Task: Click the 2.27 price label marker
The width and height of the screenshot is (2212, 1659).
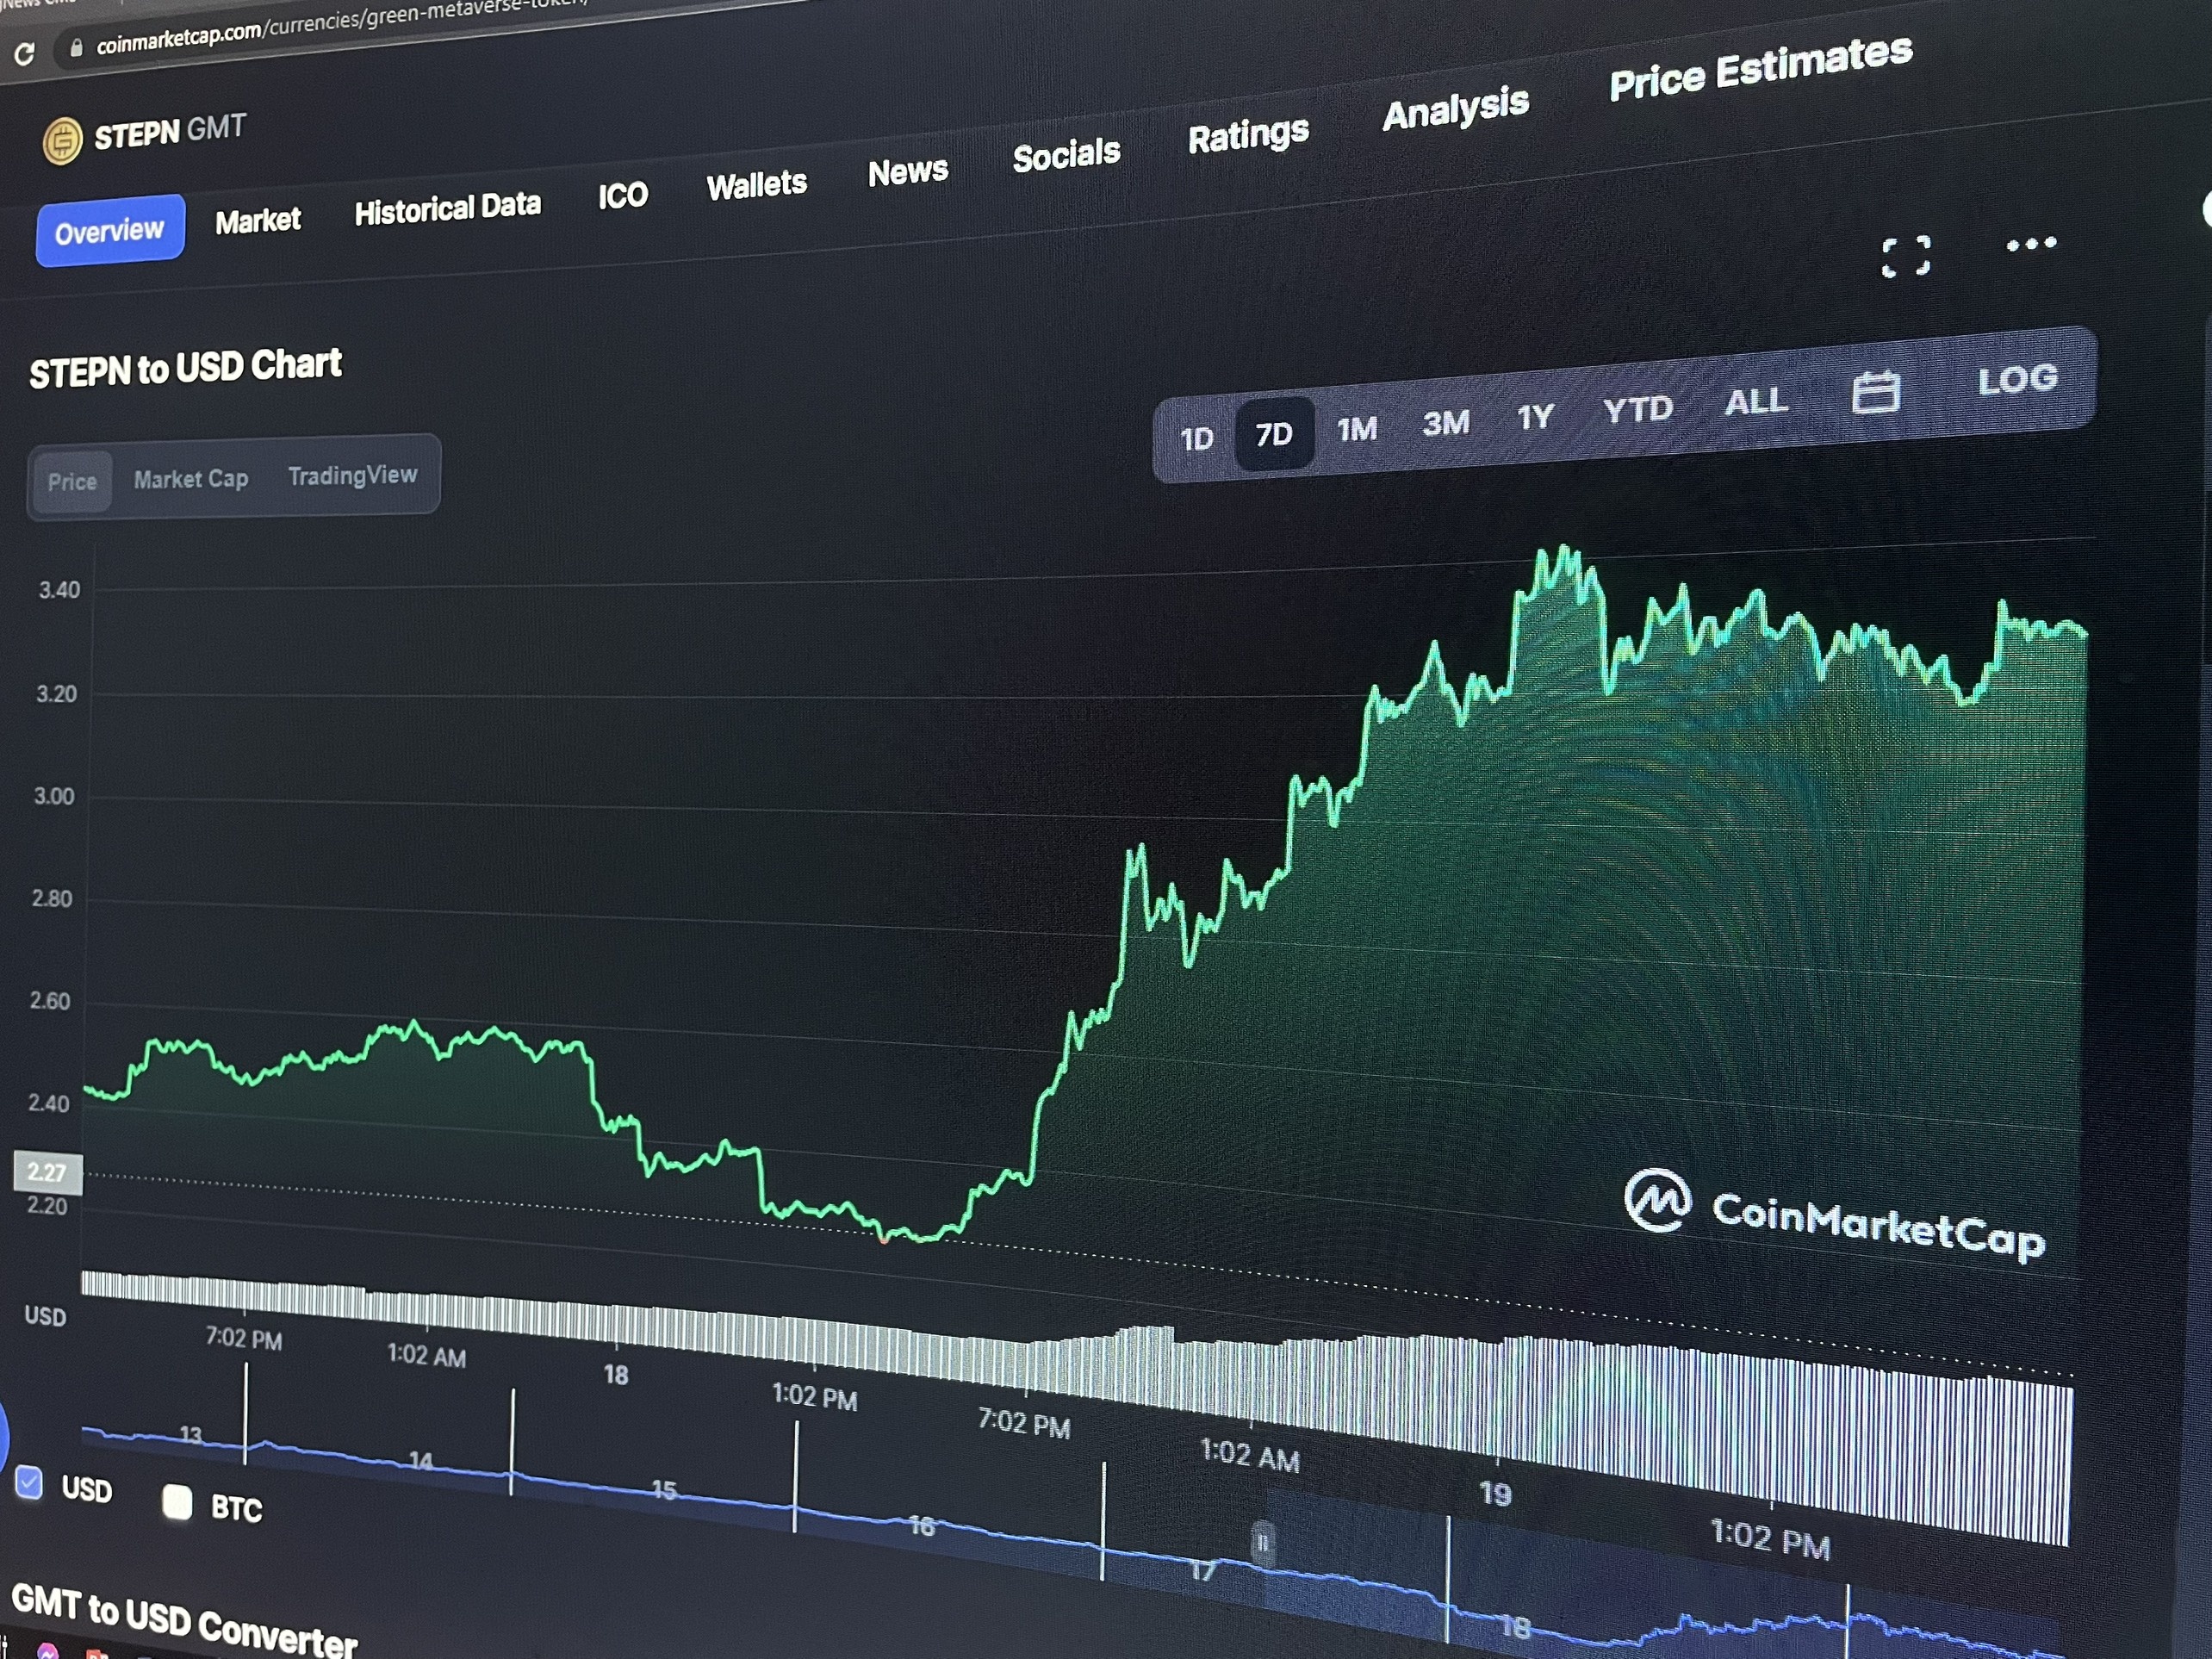Action: pyautogui.click(x=47, y=1172)
